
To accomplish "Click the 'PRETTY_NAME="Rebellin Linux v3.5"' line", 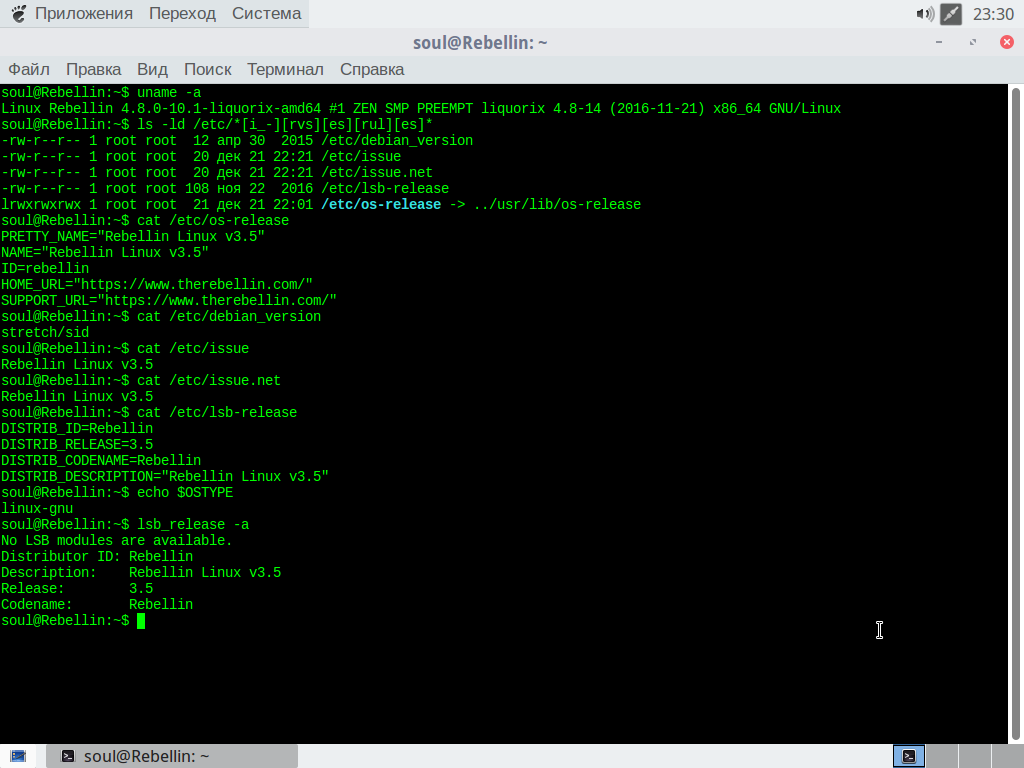I will 133,236.
